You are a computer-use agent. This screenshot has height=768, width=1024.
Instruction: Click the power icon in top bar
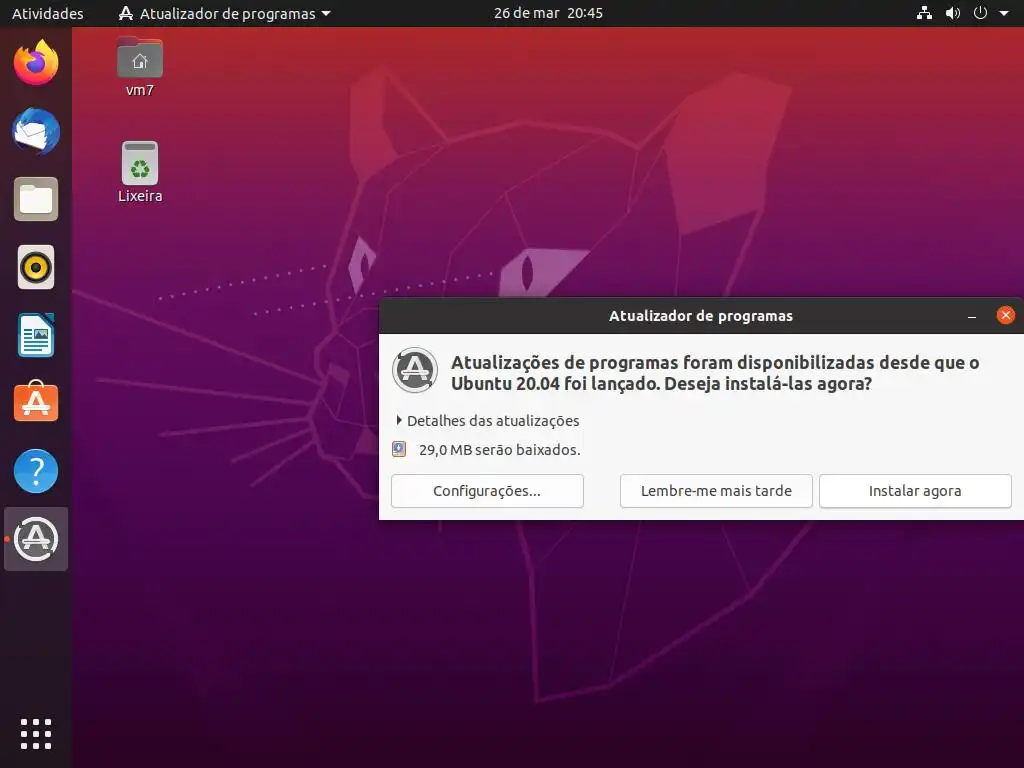coord(980,13)
